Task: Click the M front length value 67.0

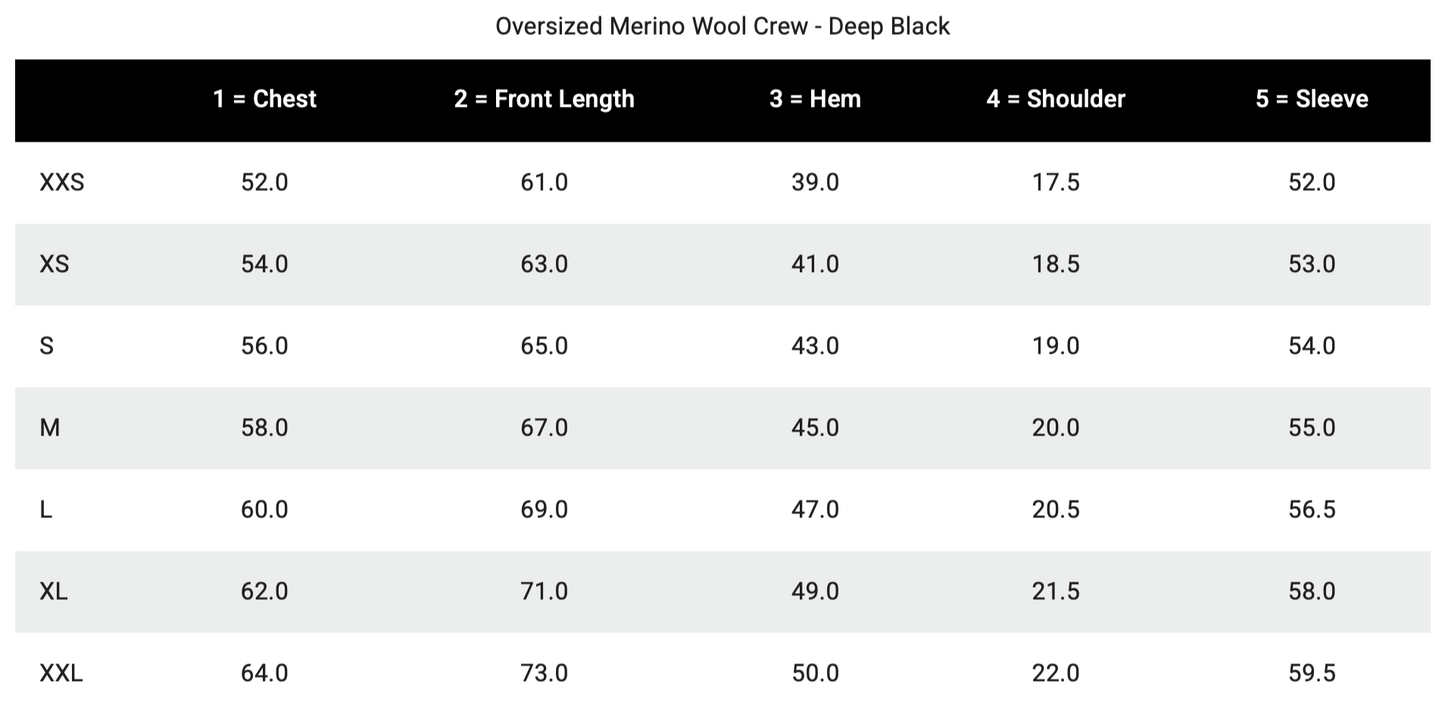Action: coord(544,428)
